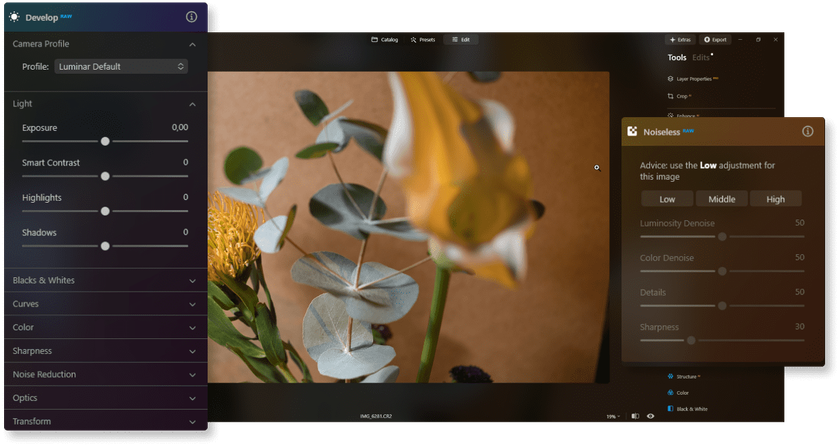
Task: Expand the Transform section
Action: click(x=106, y=421)
